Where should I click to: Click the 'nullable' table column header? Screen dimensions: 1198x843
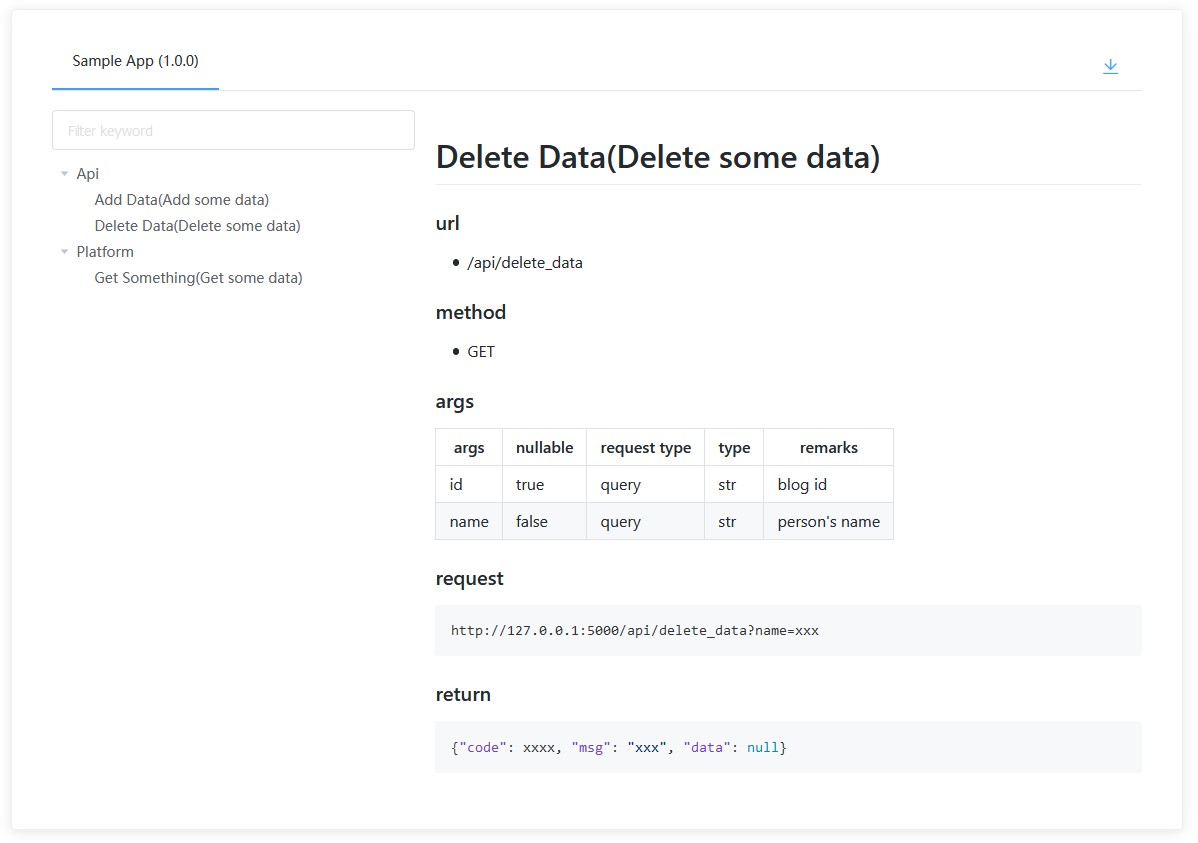[x=544, y=448]
